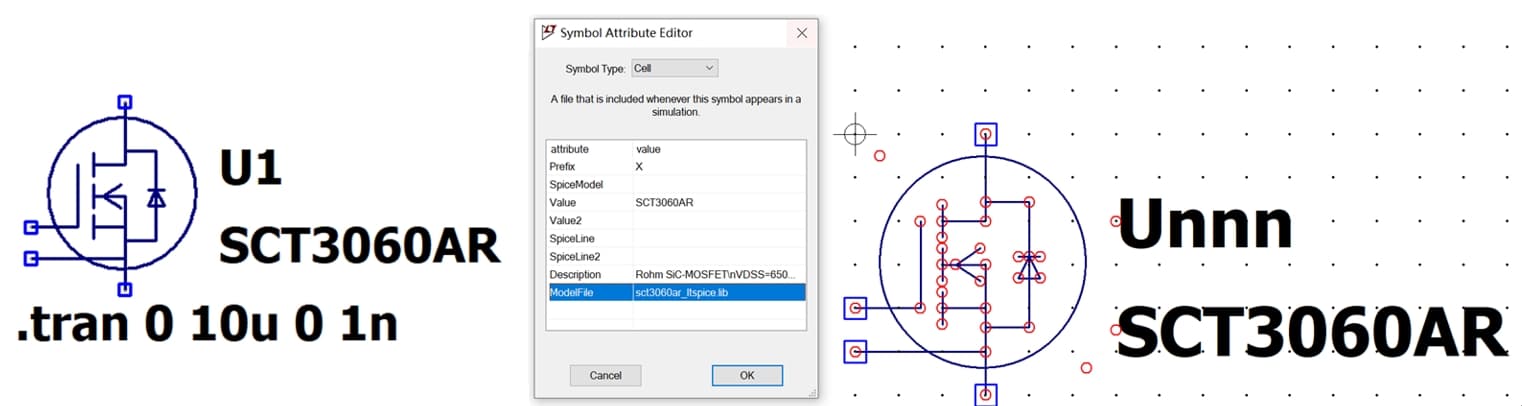1522x406 pixels.
Task: Click the .tran 0 10u 0 1n directive
Action: 207,324
